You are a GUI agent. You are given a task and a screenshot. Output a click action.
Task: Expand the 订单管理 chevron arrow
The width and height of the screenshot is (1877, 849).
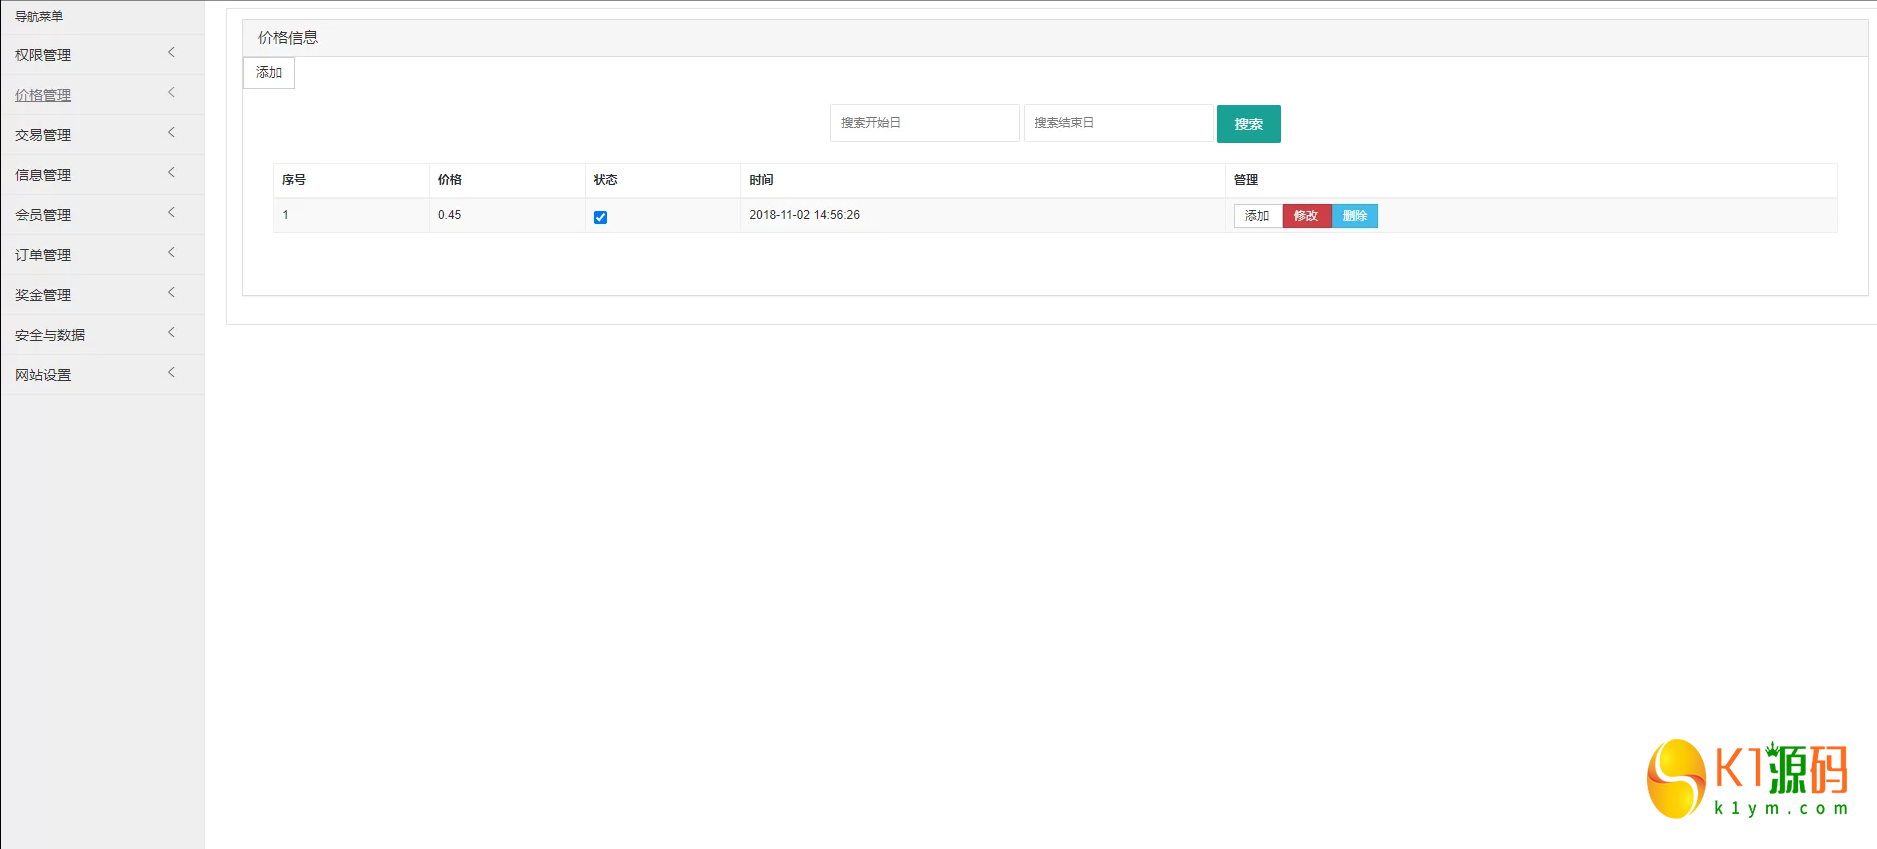(x=171, y=252)
